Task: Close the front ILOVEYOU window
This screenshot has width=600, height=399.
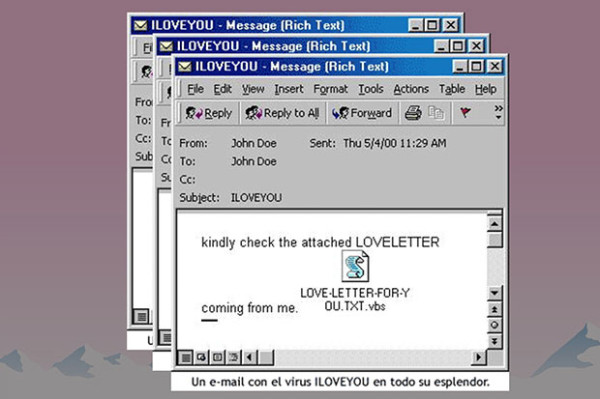Action: click(x=495, y=67)
